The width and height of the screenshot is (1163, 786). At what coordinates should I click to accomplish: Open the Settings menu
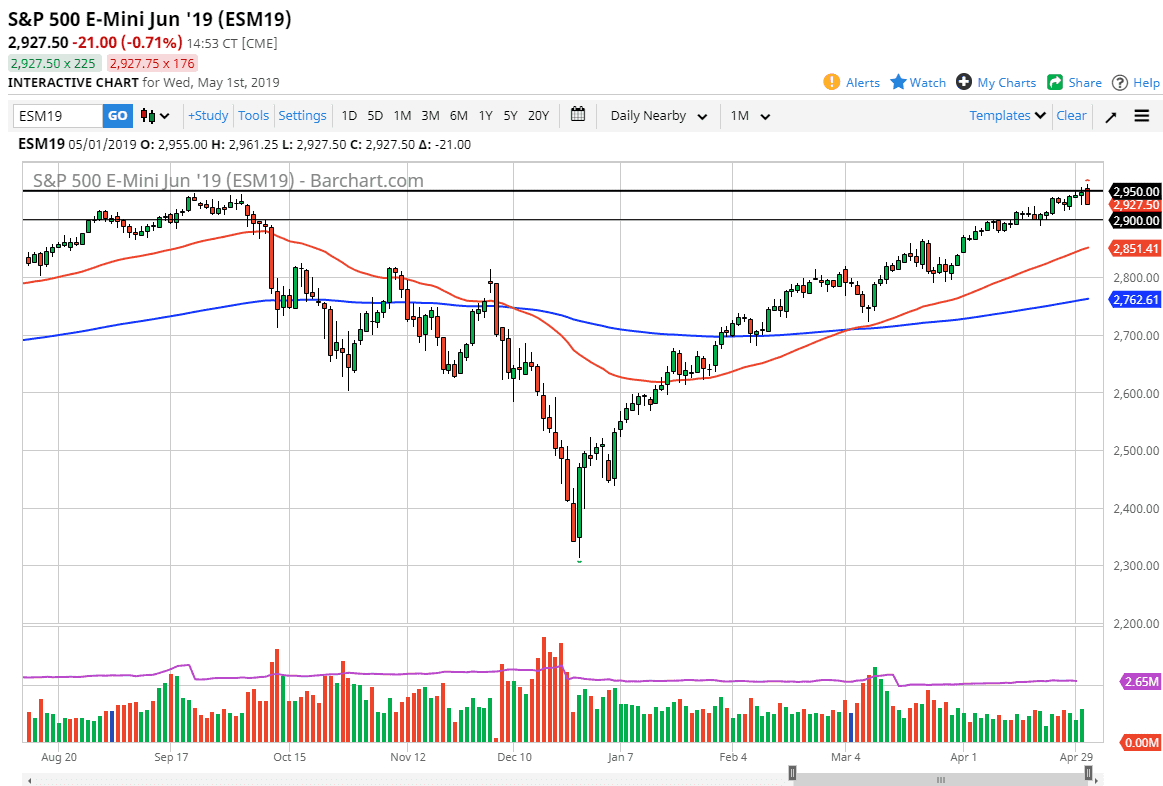pyautogui.click(x=302, y=115)
